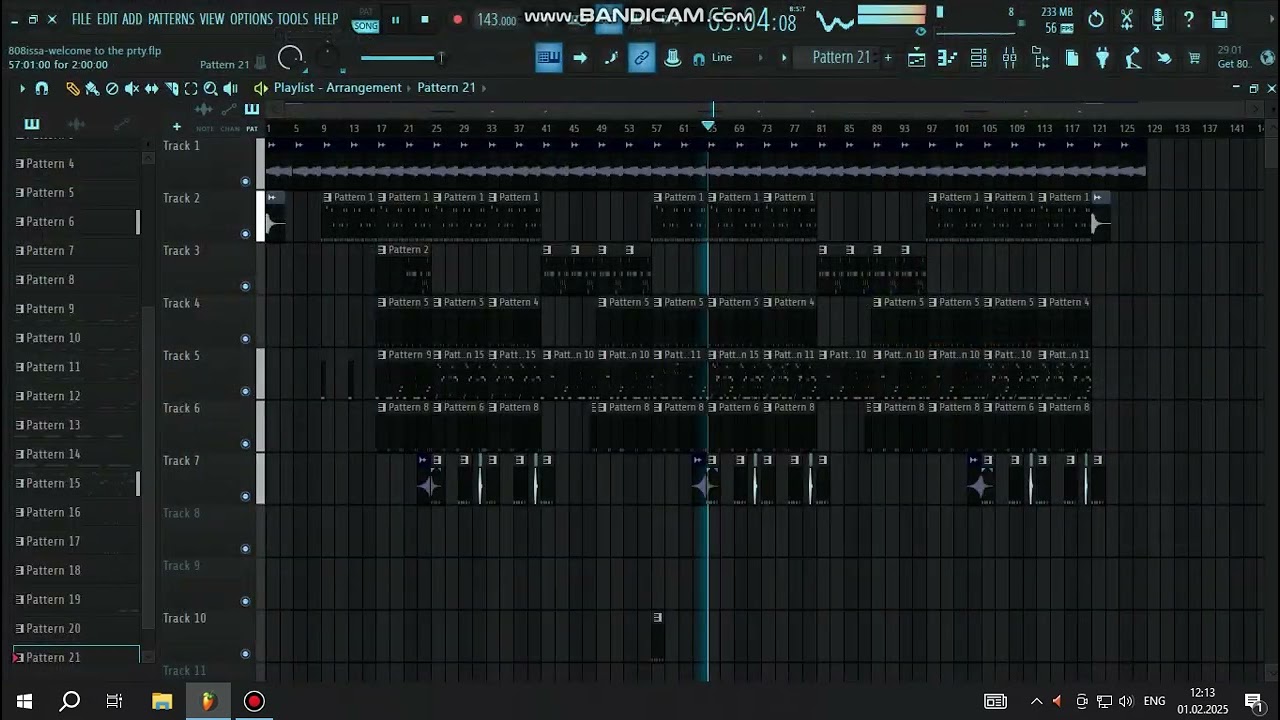Viewport: 1280px width, 720px height.
Task: Mute Track 3 using its green dot
Action: [x=245, y=286]
